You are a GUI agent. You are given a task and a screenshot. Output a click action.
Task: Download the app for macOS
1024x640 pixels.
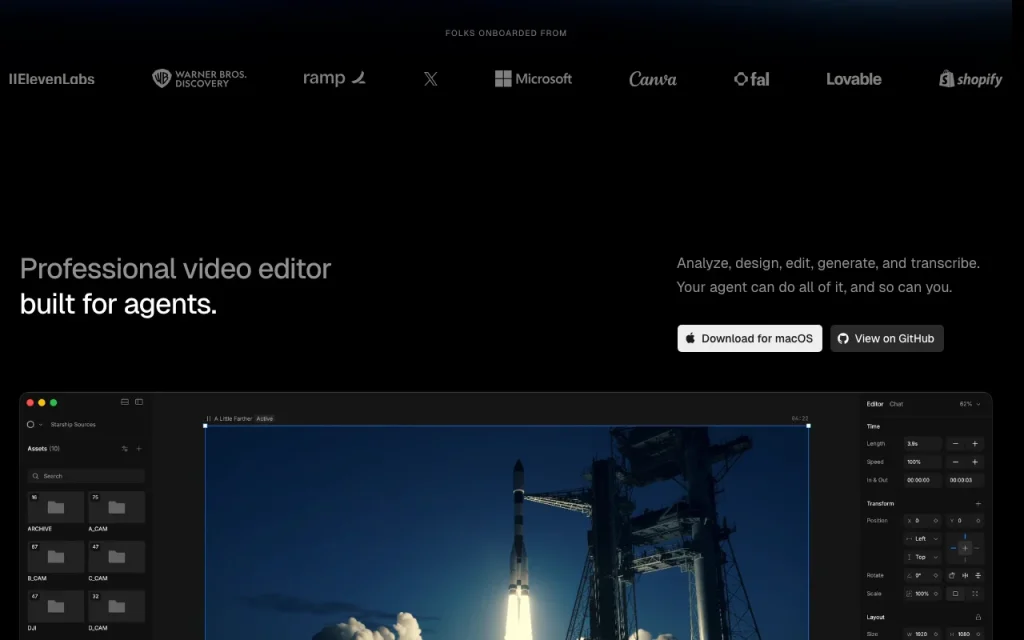coord(750,338)
